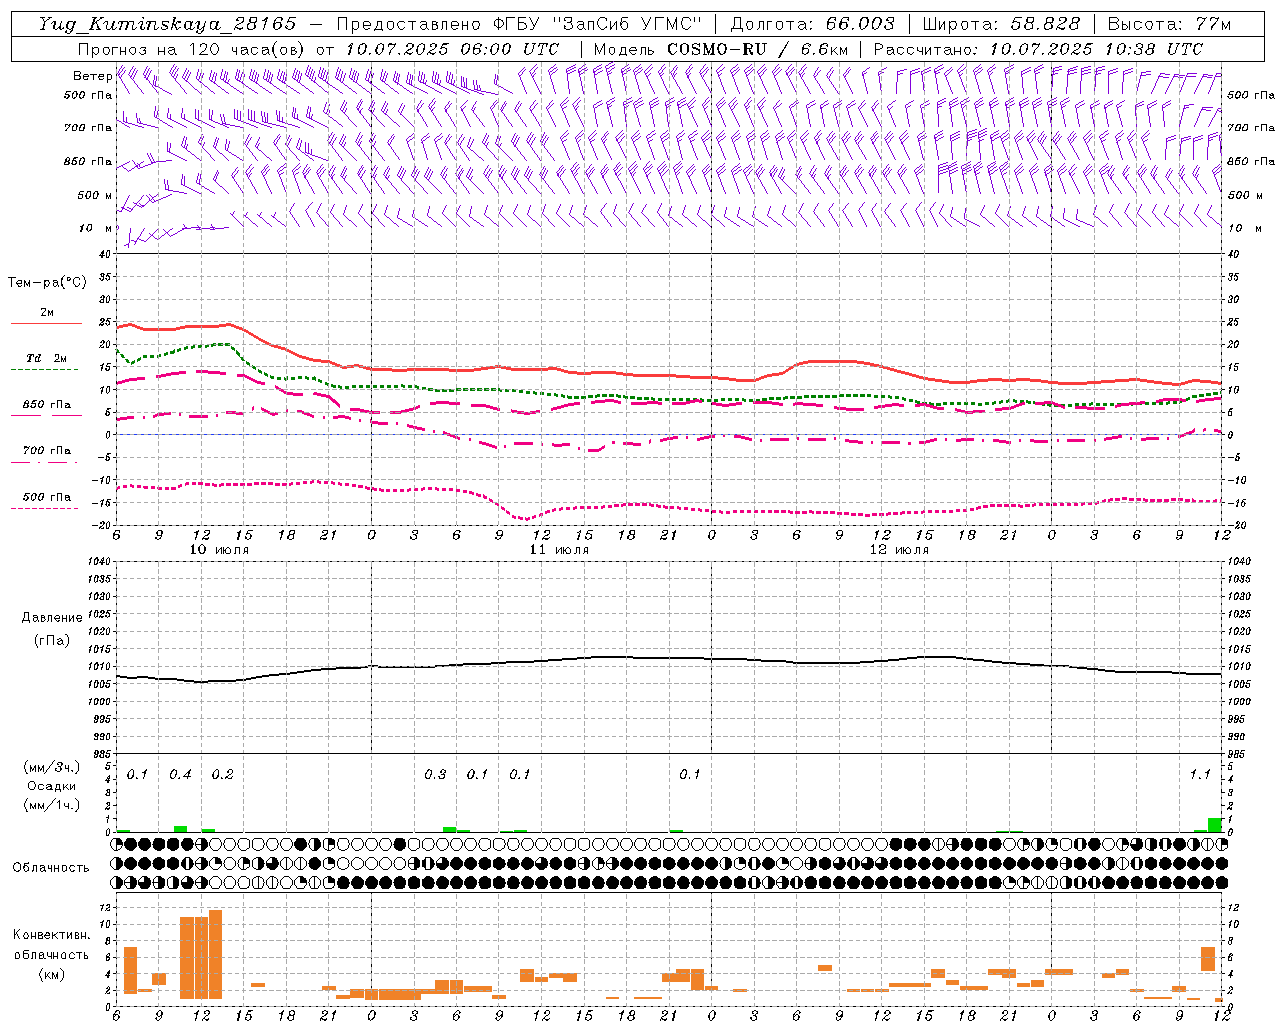Viewport: 1280px width, 1024px height.
Task: Click the 850 гПа temperature legend entry
Action: click(47, 405)
